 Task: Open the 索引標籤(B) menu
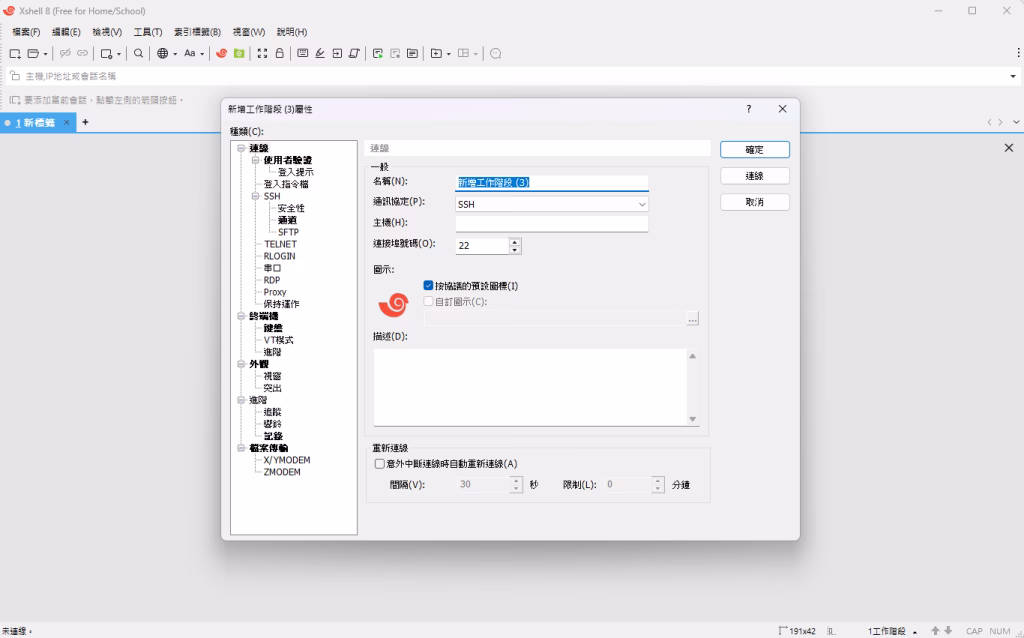point(197,32)
